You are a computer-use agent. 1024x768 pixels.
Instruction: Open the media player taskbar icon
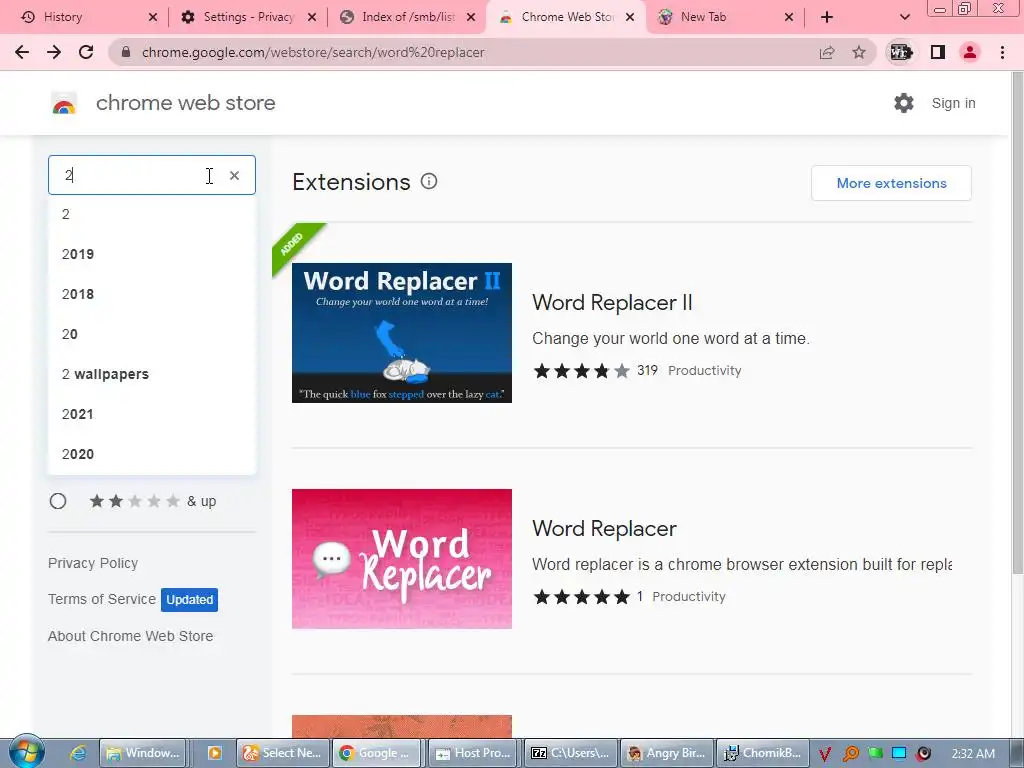tap(214, 753)
